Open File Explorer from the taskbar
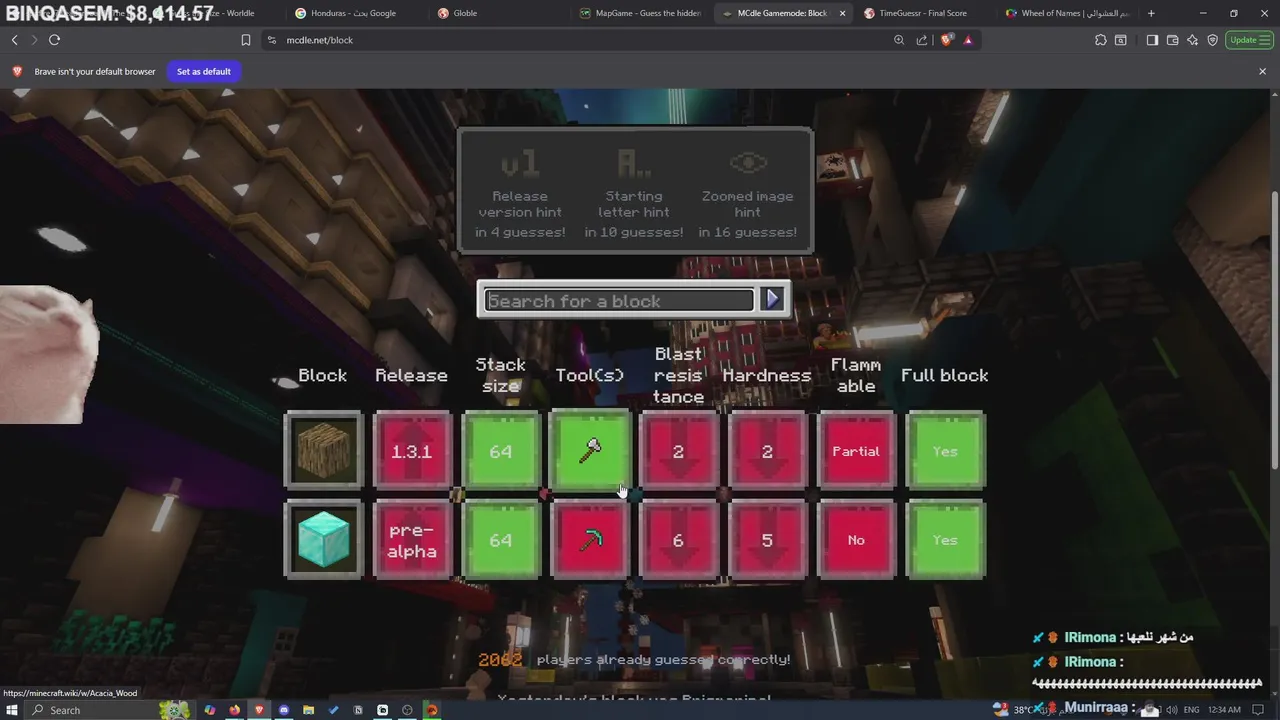Image resolution: width=1280 pixels, height=720 pixels. click(308, 710)
